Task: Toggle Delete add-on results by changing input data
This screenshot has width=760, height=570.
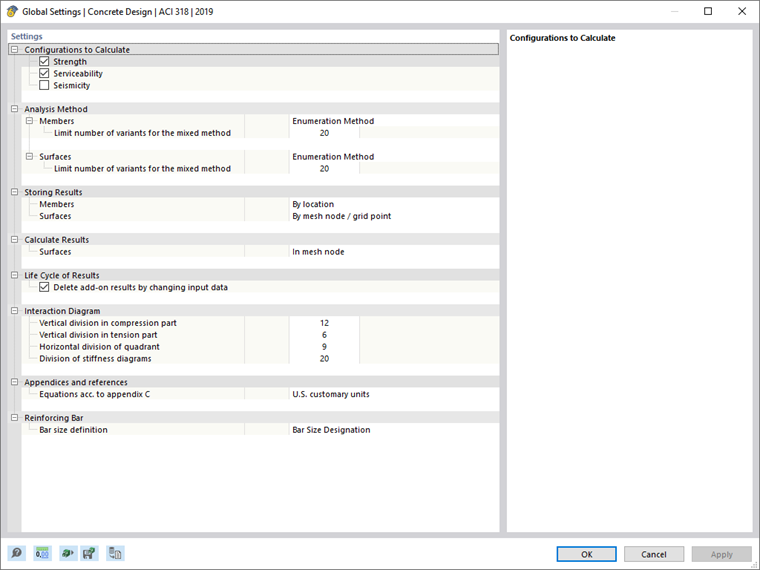Action: point(44,287)
